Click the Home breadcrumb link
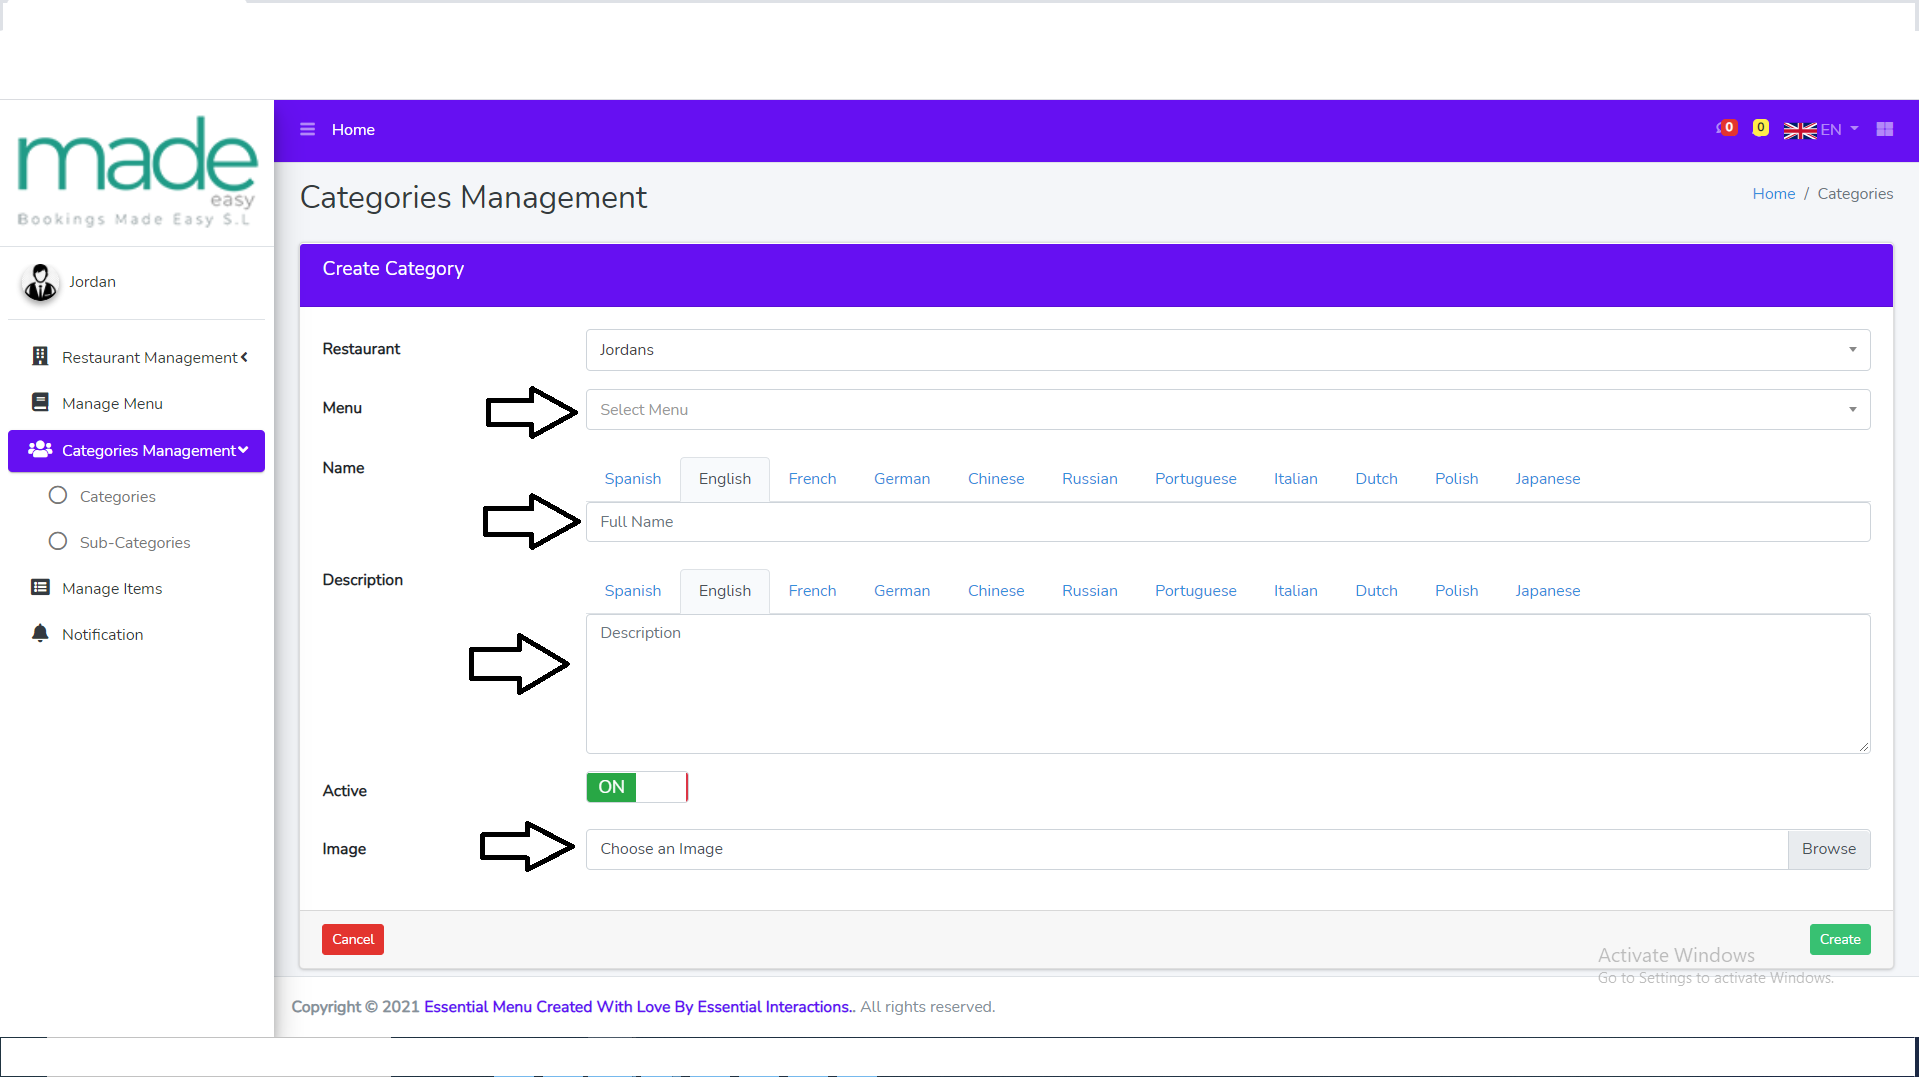The image size is (1920, 1080). [x=1774, y=194]
